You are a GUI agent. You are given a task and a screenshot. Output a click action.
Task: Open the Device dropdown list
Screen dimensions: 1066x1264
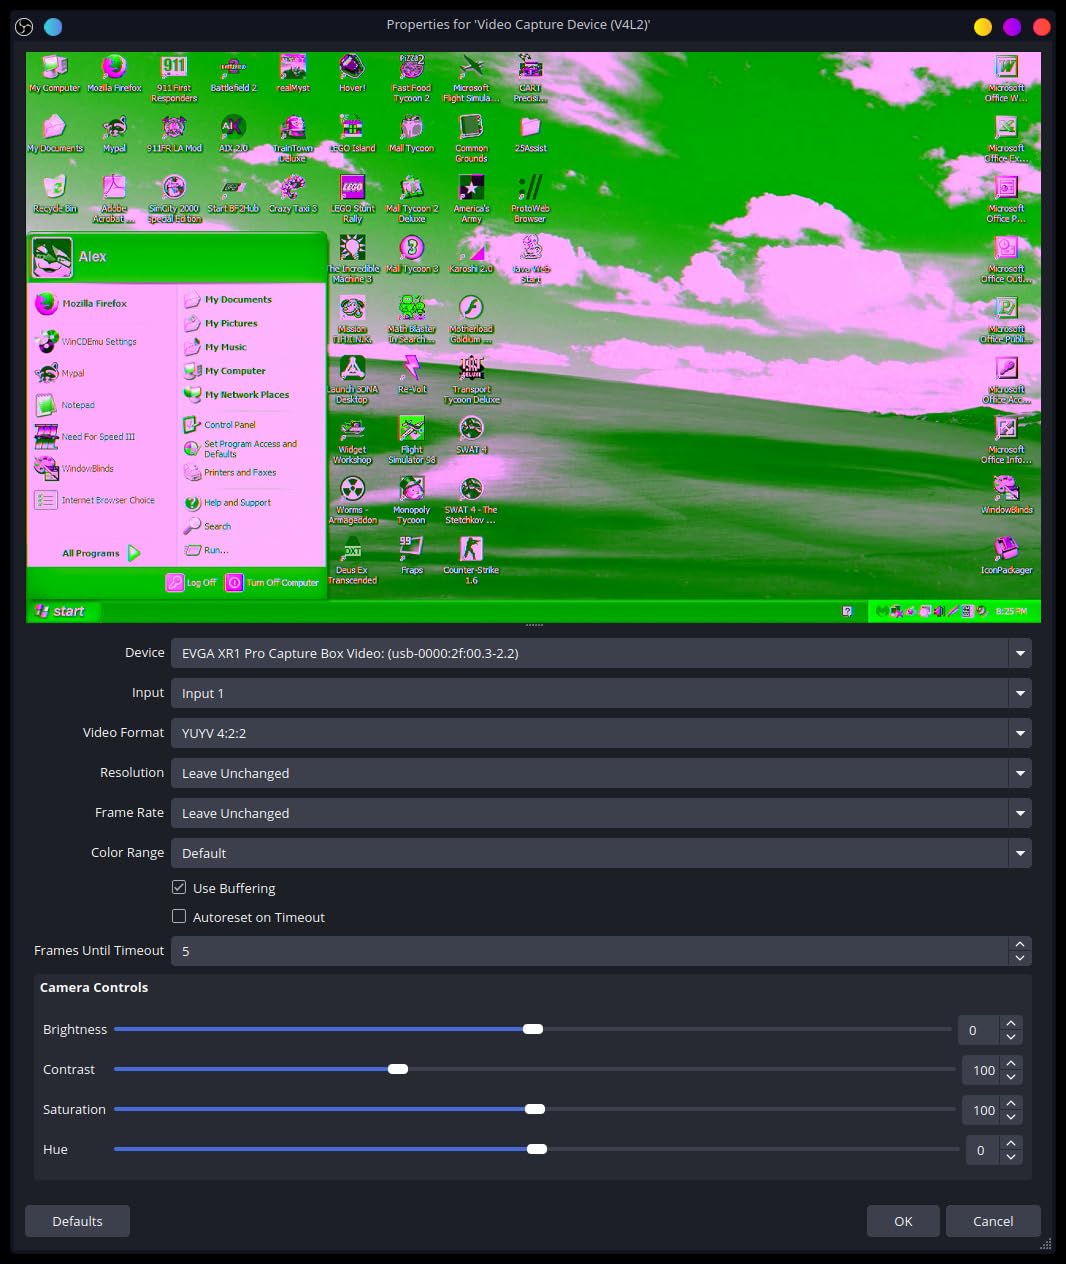(601, 653)
